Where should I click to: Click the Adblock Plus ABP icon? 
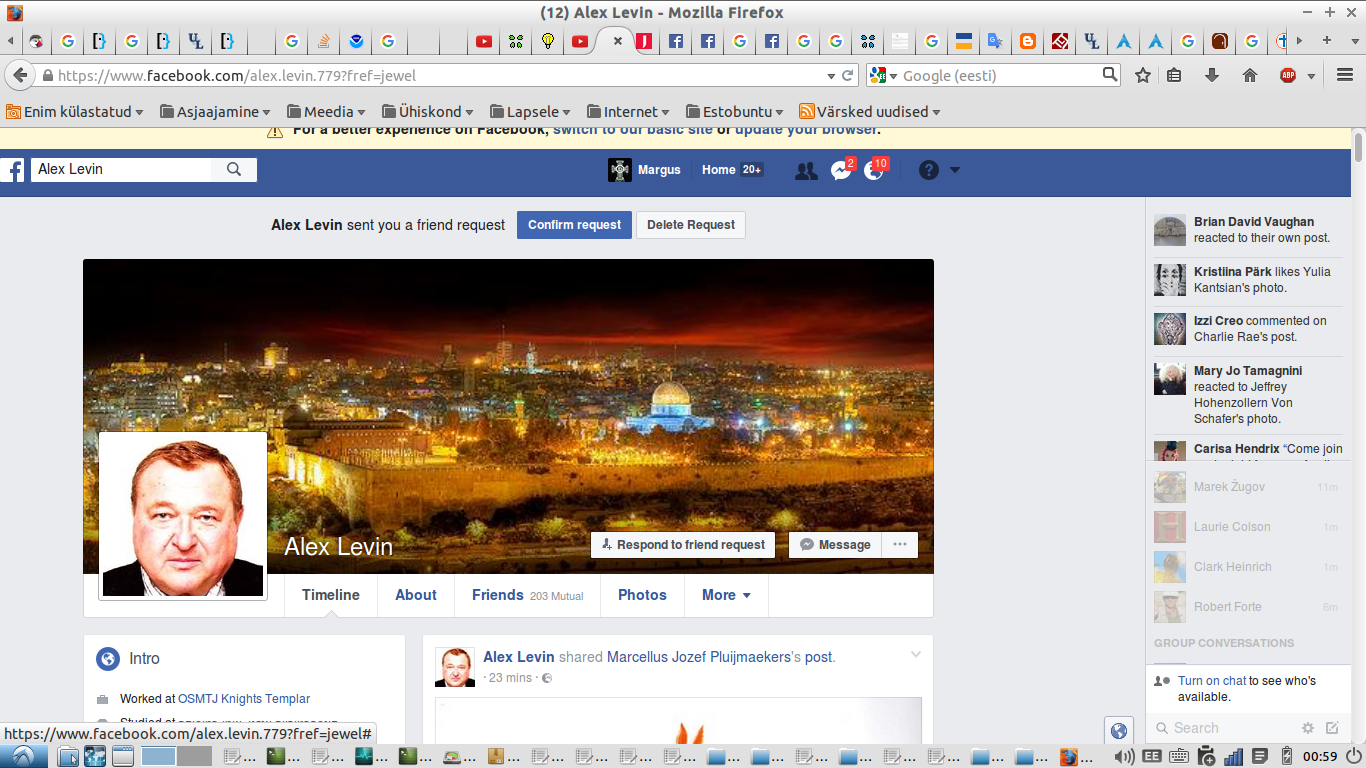1288,75
